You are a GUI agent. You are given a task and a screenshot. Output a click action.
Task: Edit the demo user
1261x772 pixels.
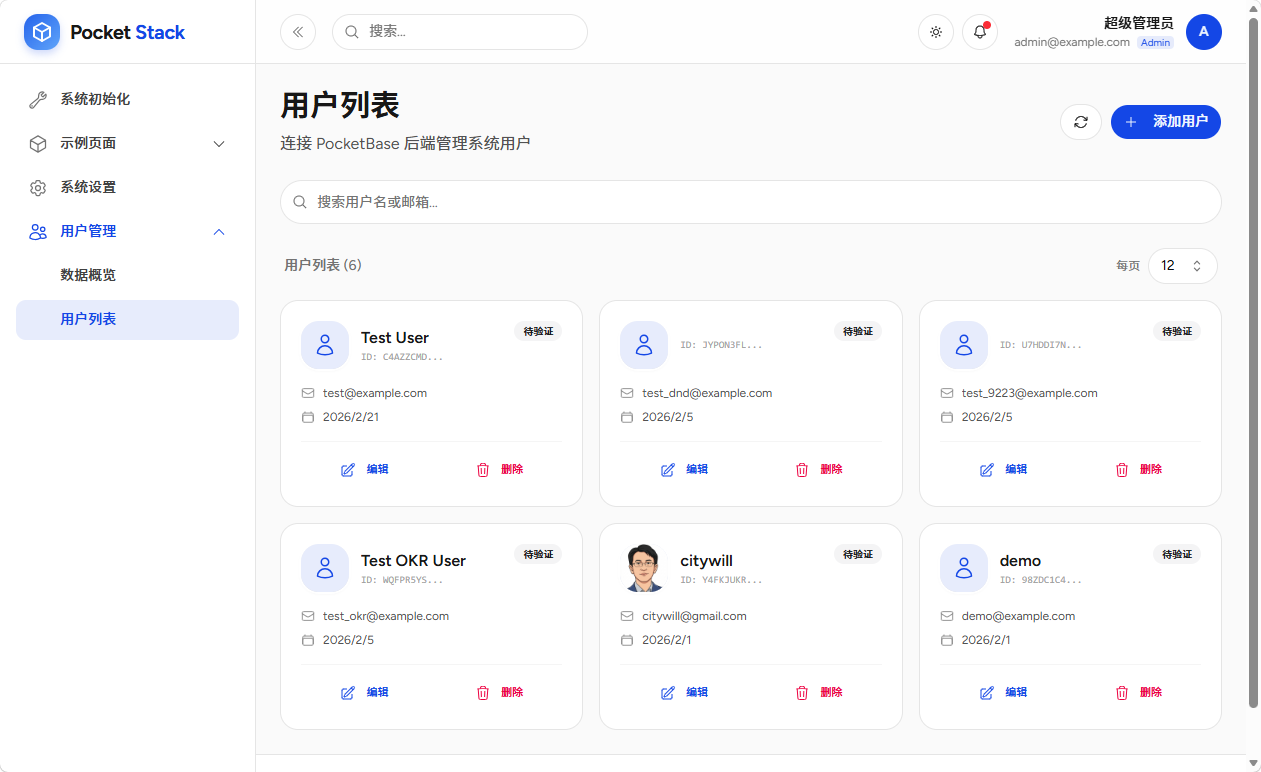pyautogui.click(x=1003, y=692)
